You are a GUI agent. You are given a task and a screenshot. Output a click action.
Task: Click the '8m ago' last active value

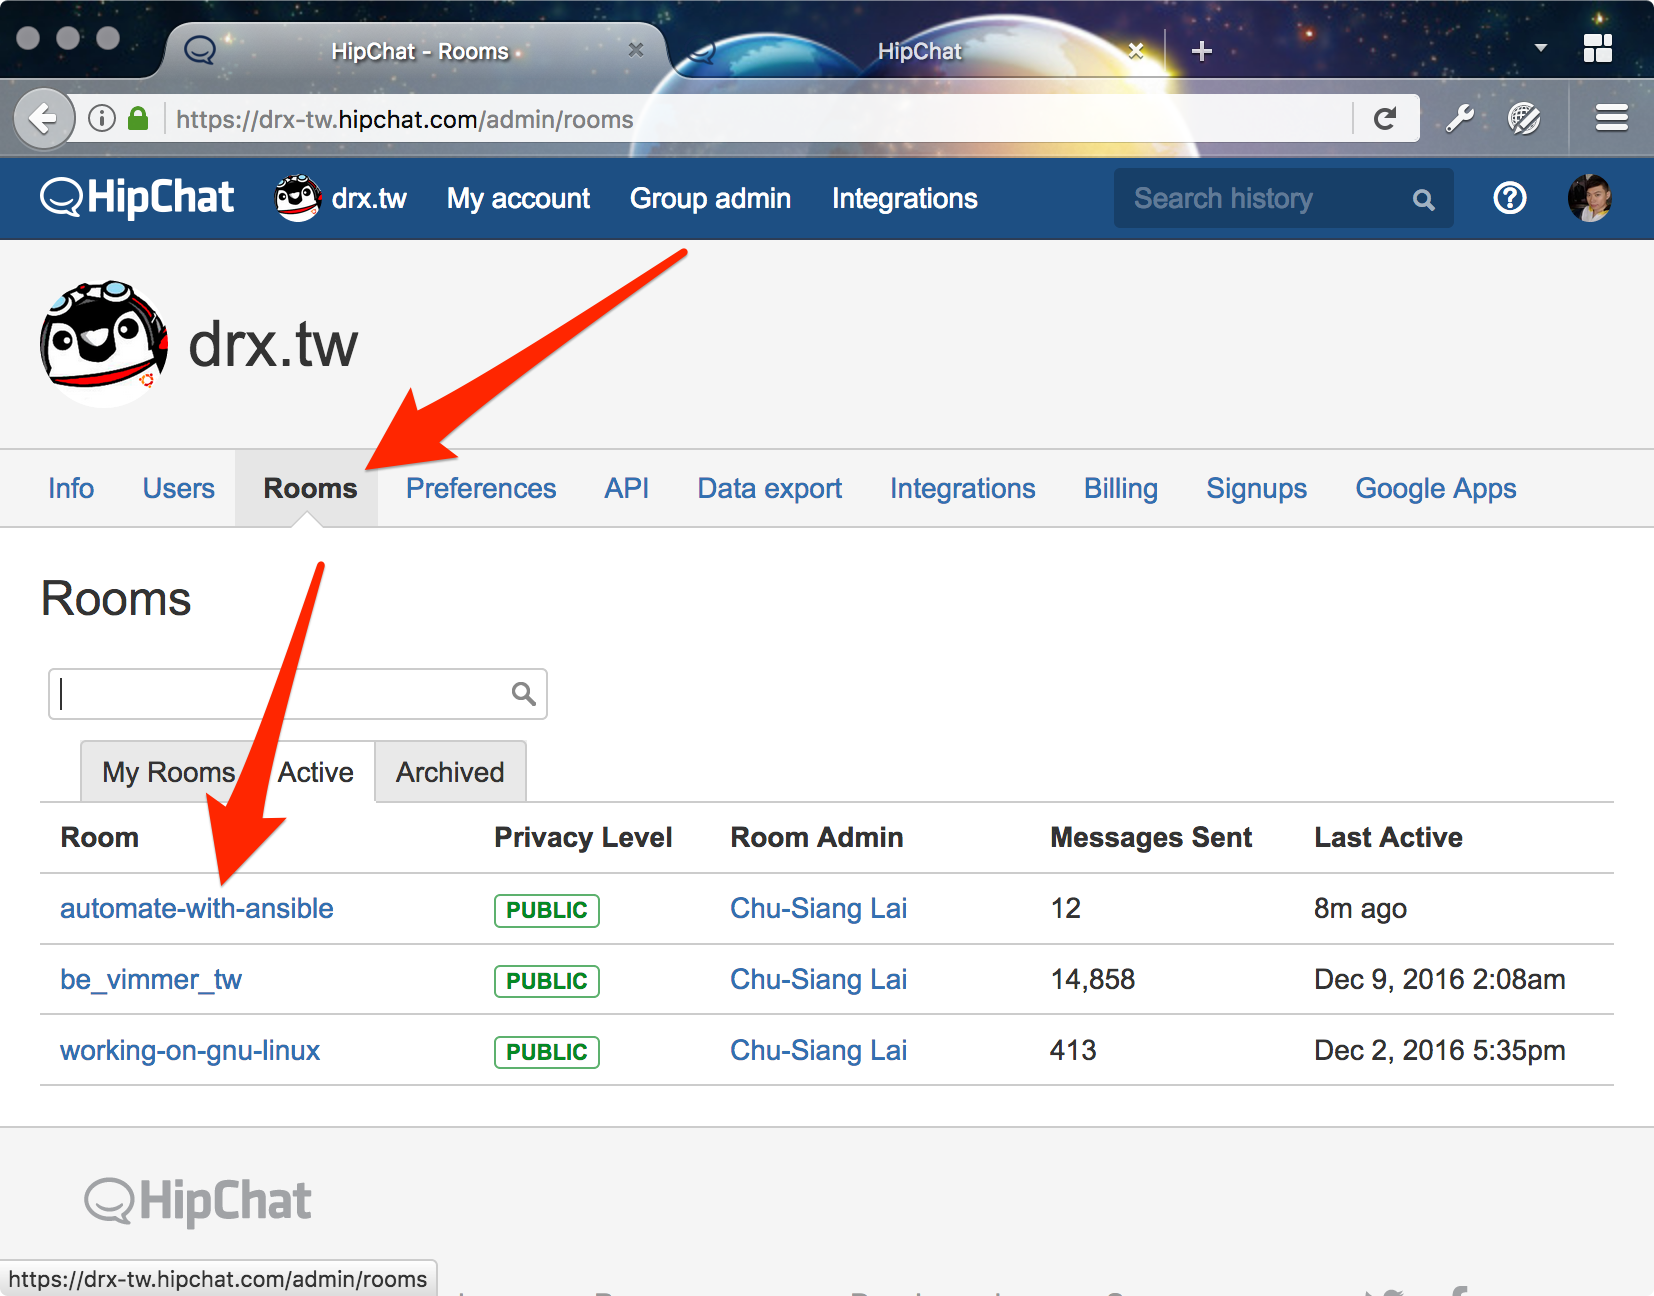1360,908
